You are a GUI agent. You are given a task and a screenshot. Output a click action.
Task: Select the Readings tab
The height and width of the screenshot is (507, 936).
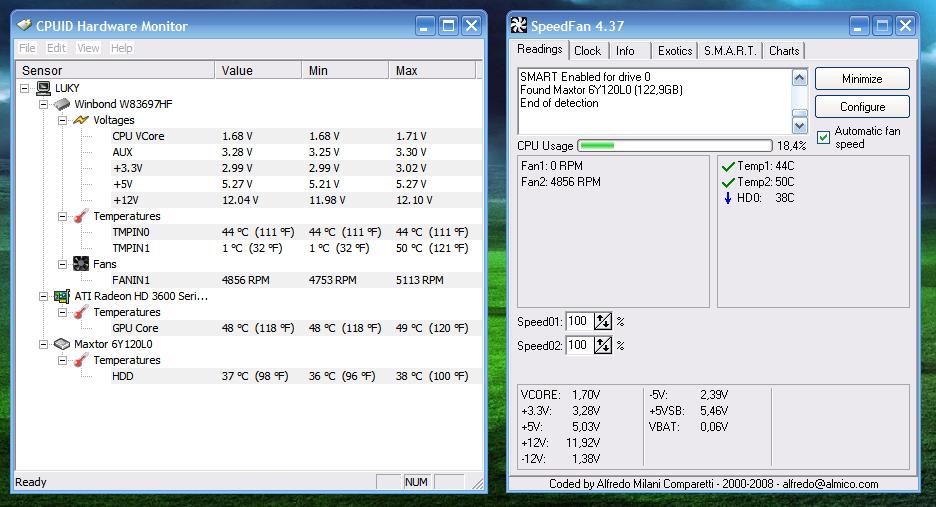pos(540,50)
